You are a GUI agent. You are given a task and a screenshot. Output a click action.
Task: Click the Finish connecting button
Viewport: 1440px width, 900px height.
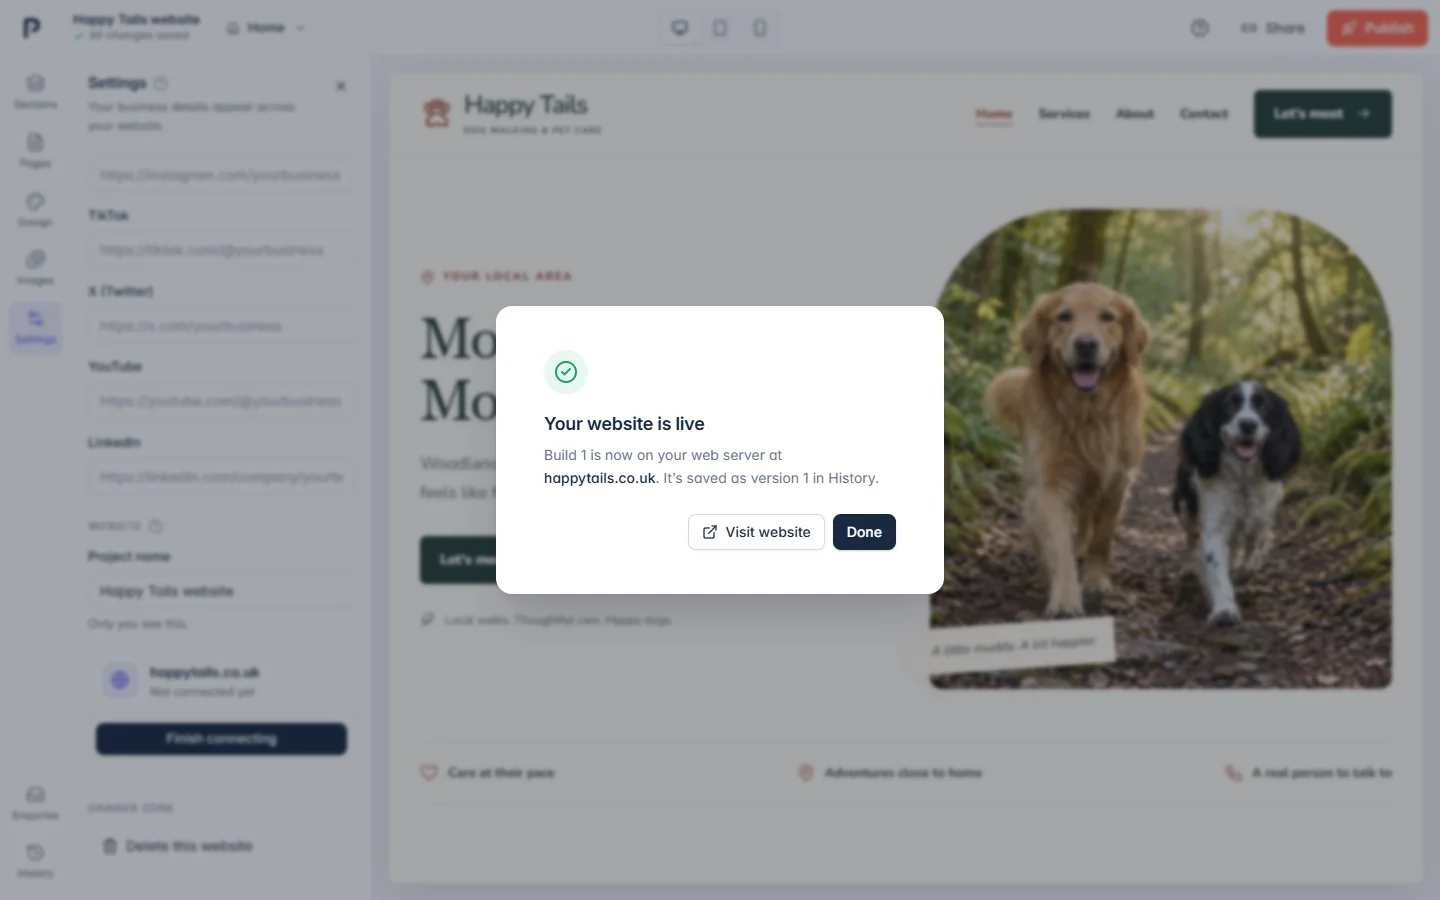221,739
